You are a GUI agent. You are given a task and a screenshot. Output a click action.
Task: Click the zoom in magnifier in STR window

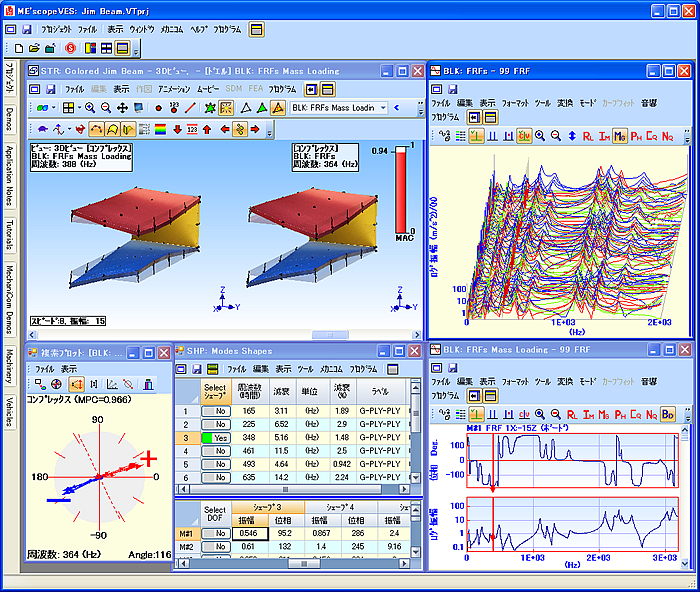tap(91, 107)
